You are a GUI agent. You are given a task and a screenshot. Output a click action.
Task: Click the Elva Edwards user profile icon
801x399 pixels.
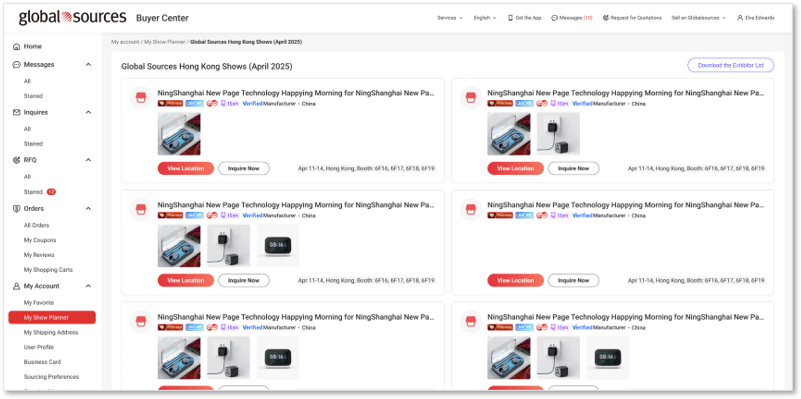click(x=740, y=18)
